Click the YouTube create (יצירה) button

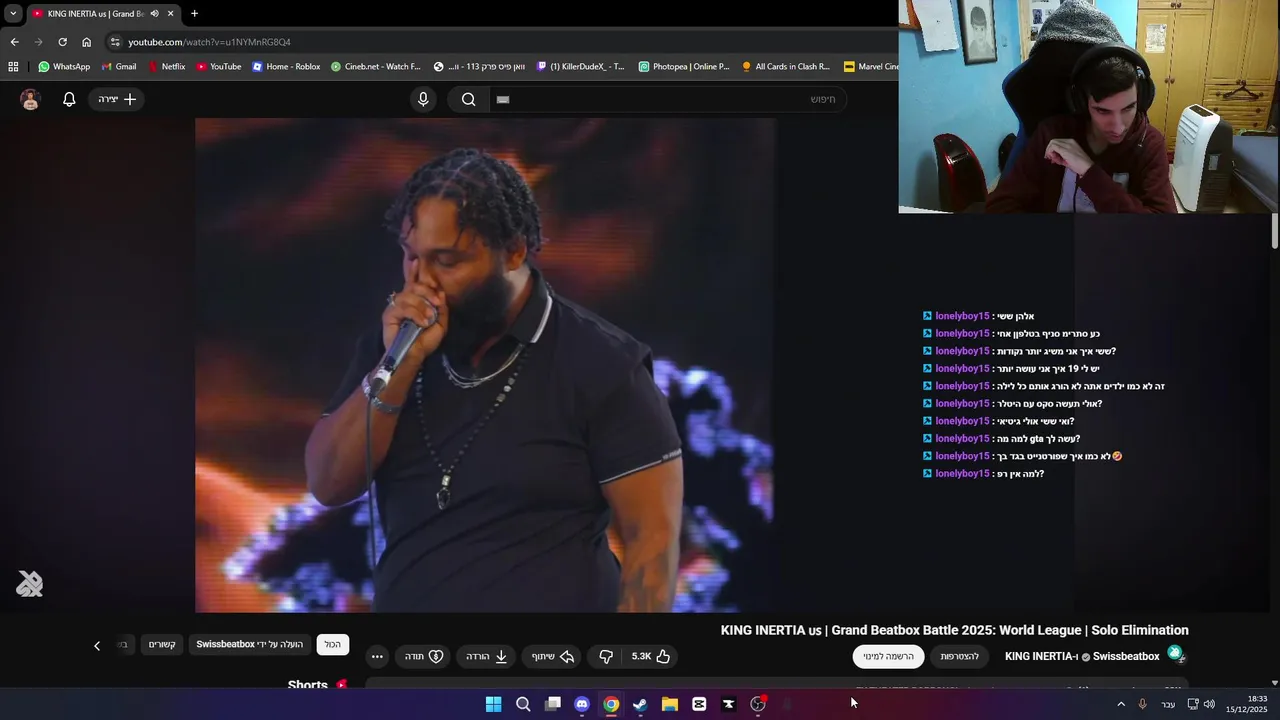117,99
